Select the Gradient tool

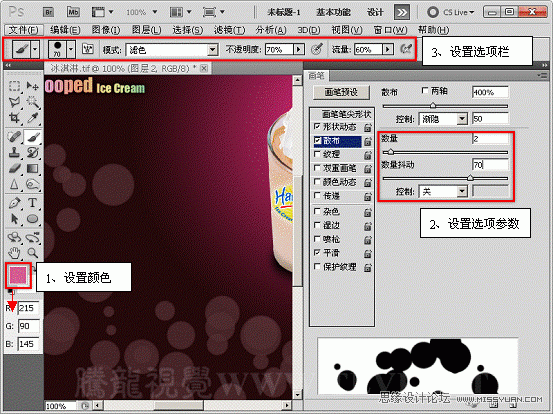click(x=32, y=169)
